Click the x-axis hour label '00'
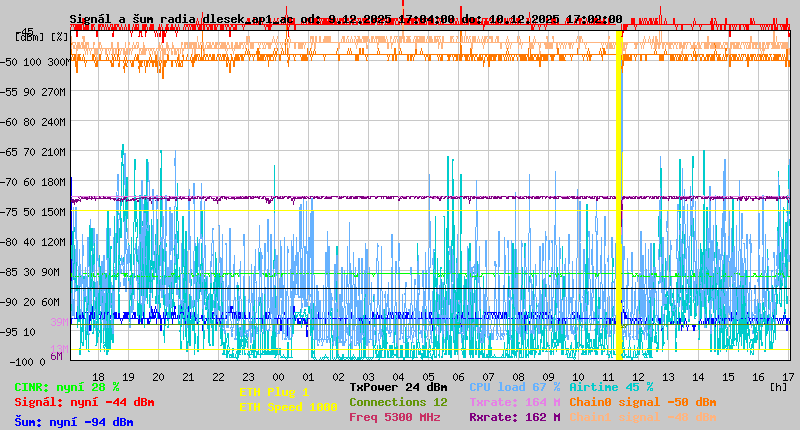Viewport: 800px width, 430px height. (x=279, y=377)
